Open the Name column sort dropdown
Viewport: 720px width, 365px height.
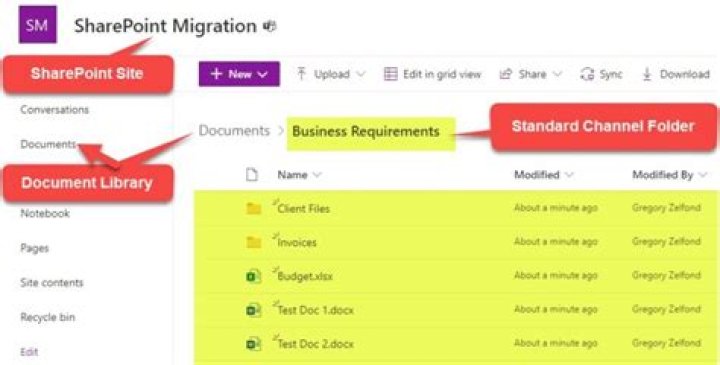point(317,175)
